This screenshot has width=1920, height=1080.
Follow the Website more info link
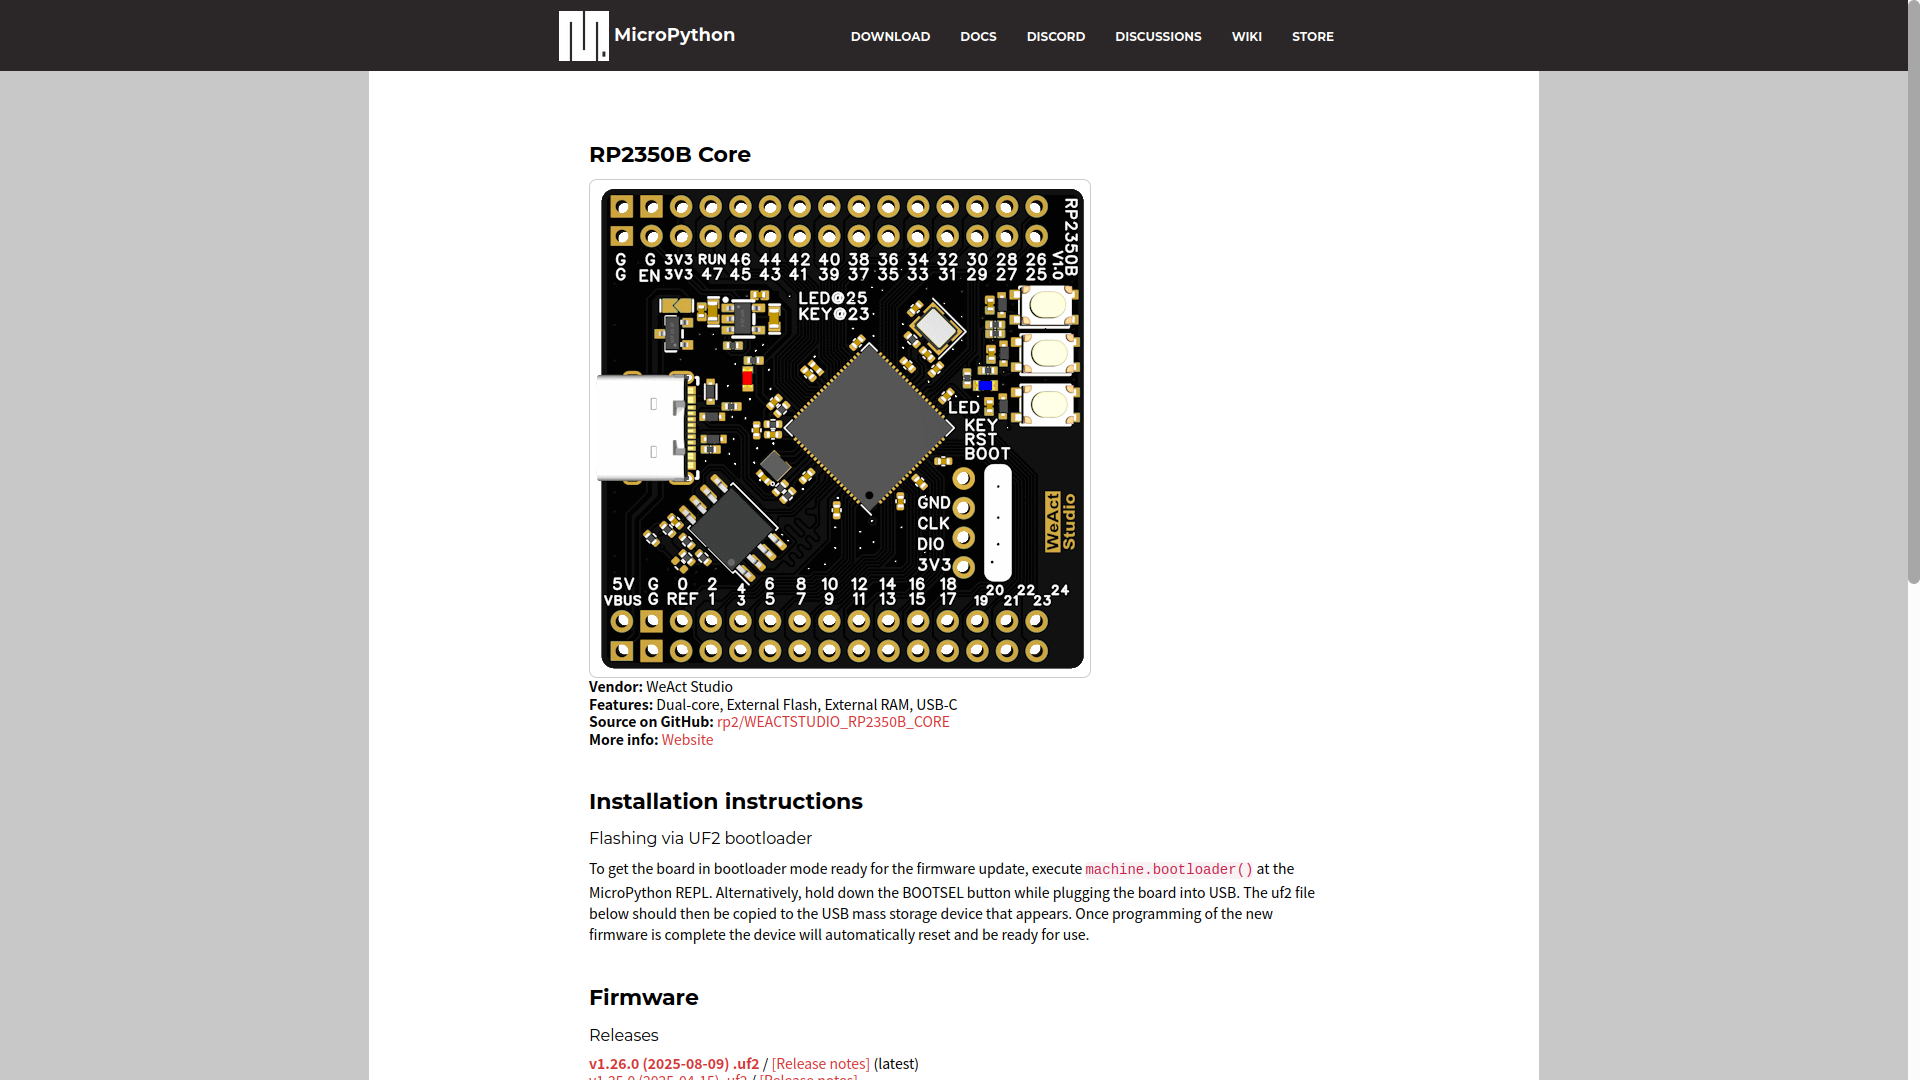click(x=687, y=740)
